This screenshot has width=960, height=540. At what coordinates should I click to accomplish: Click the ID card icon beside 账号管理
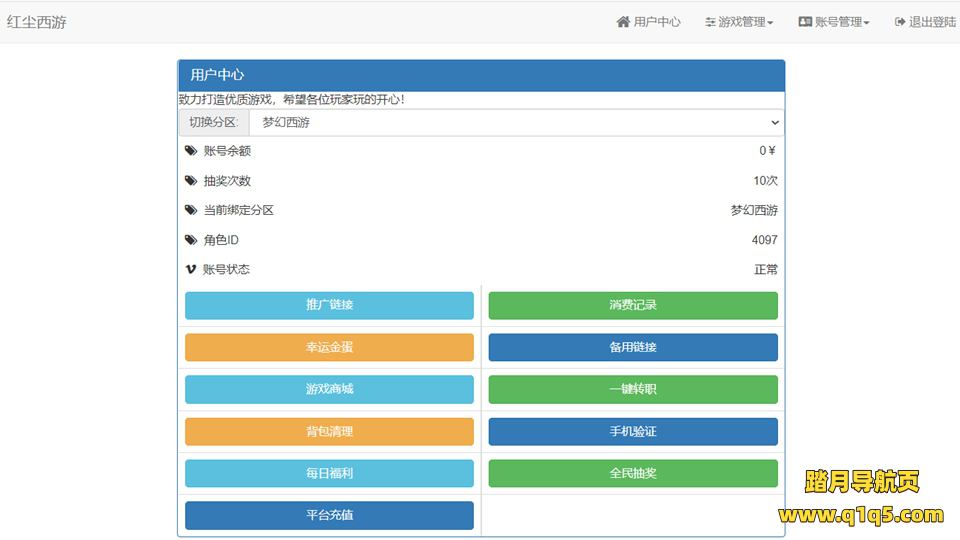tap(805, 22)
